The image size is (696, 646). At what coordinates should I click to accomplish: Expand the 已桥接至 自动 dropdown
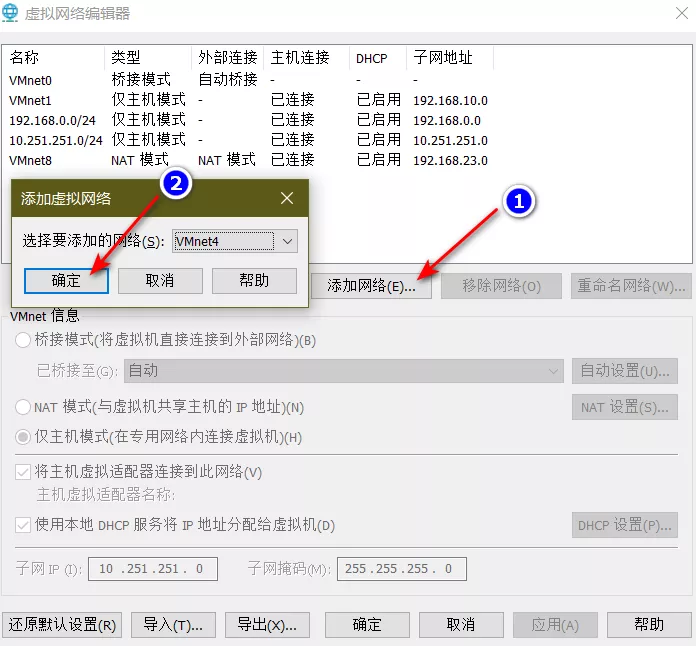click(553, 371)
